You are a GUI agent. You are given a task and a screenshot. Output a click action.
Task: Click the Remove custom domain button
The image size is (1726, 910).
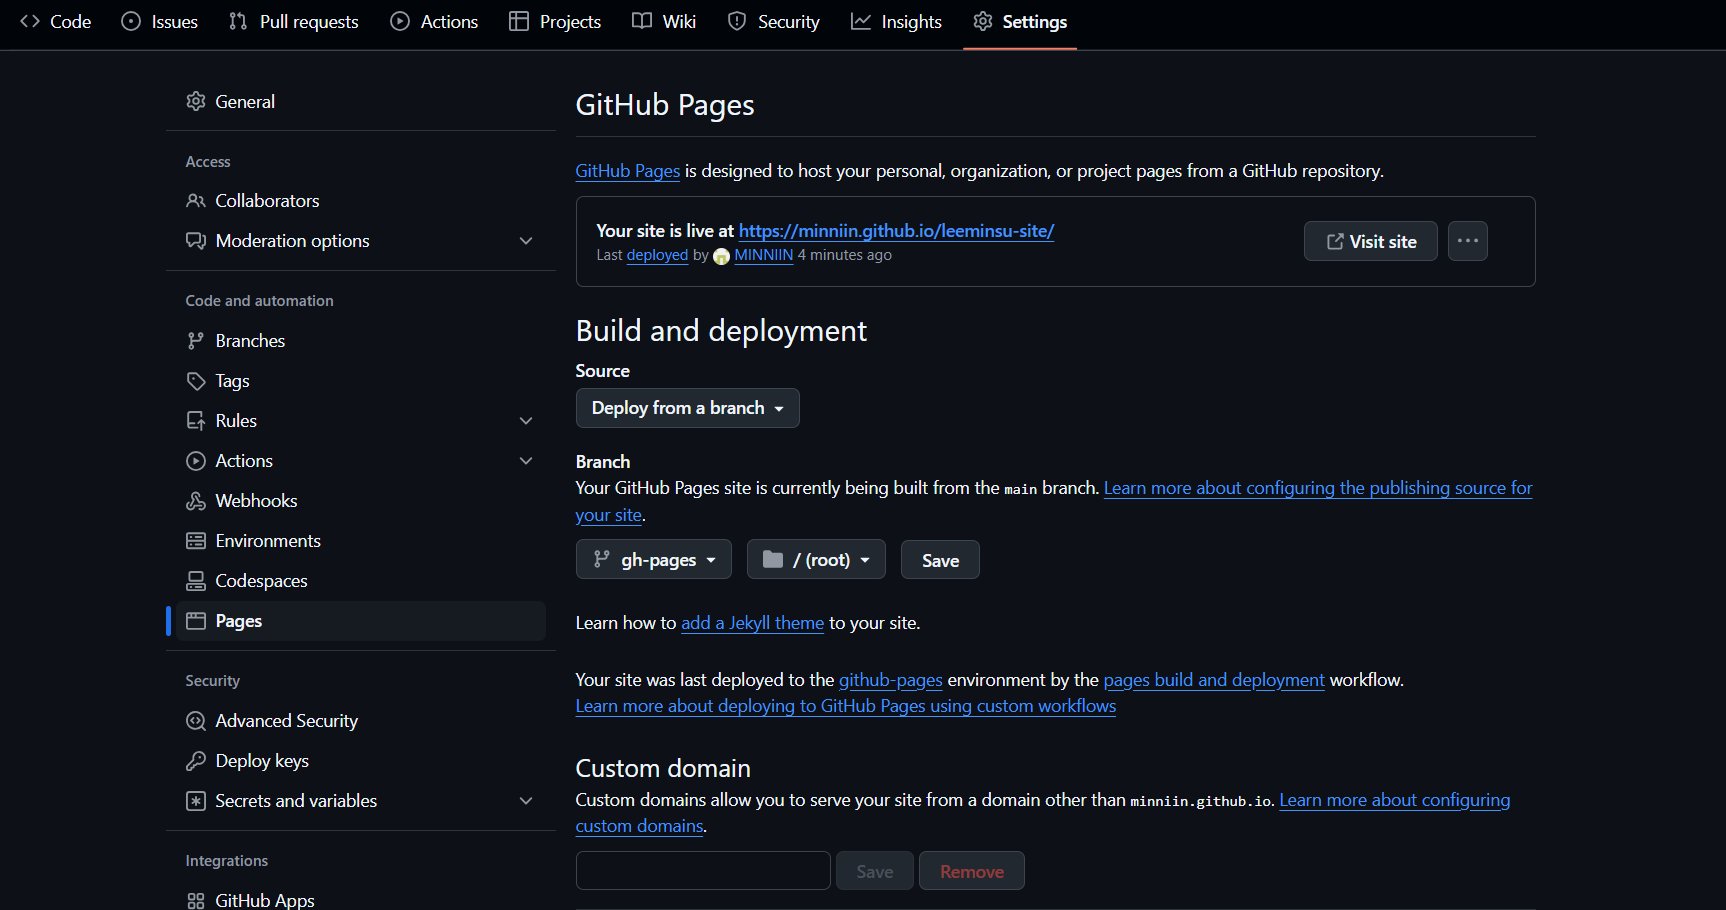pos(971,871)
